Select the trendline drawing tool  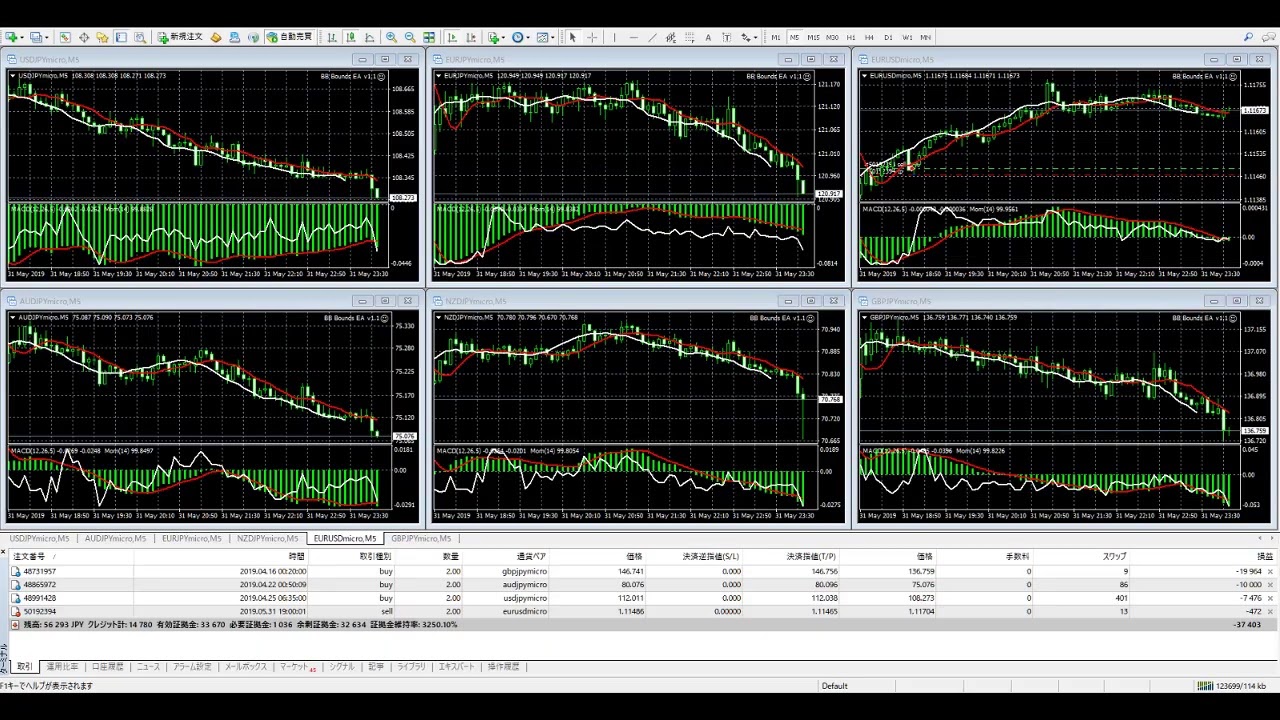click(653, 37)
